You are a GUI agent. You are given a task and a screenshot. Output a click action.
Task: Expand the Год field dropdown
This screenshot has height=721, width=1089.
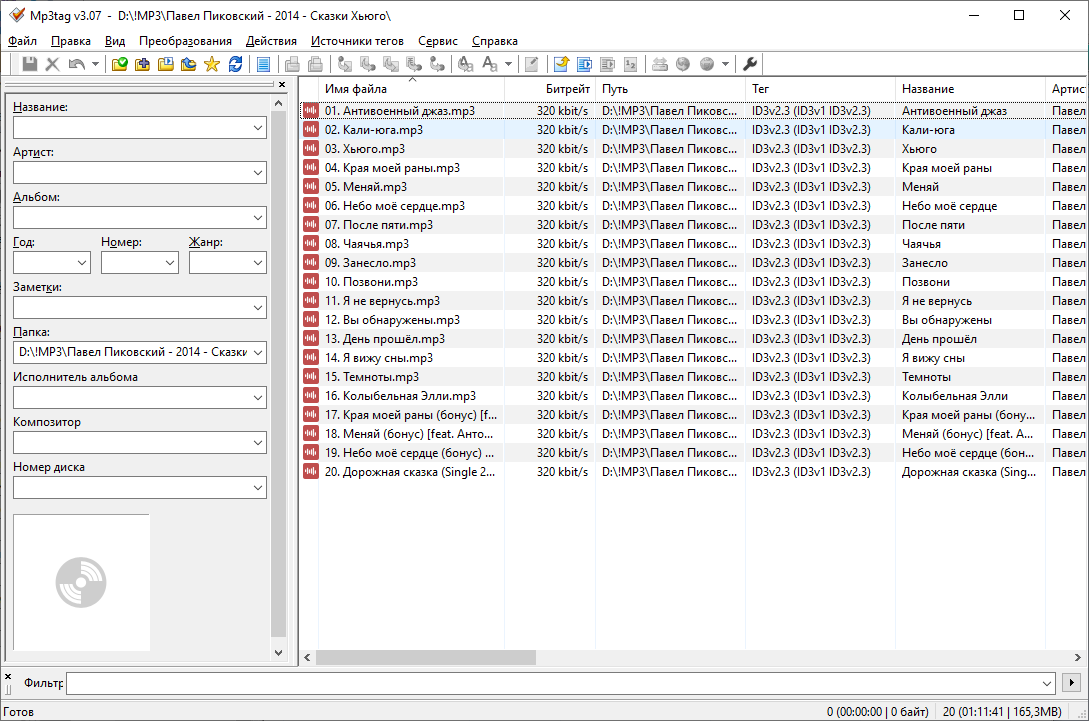pyautogui.click(x=82, y=263)
